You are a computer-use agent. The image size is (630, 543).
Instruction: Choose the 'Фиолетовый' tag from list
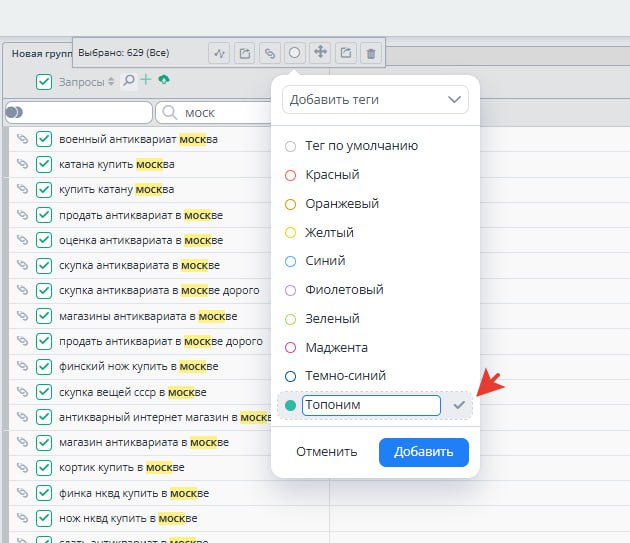pos(344,290)
